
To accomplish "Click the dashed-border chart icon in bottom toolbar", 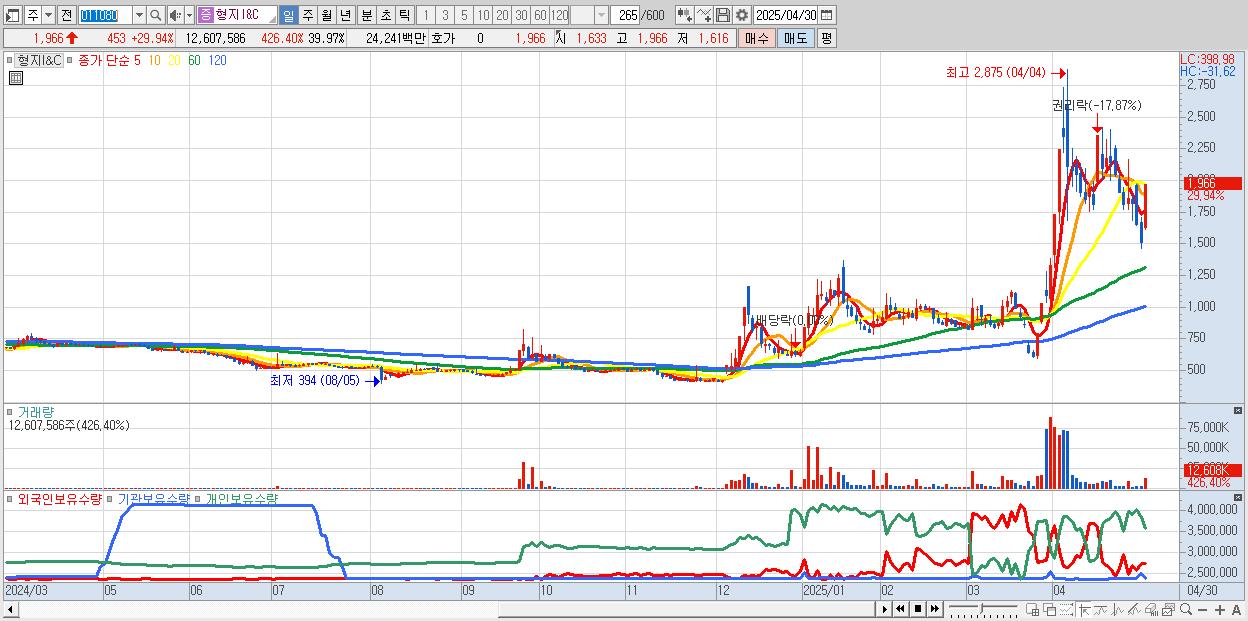I will (x=1066, y=609).
